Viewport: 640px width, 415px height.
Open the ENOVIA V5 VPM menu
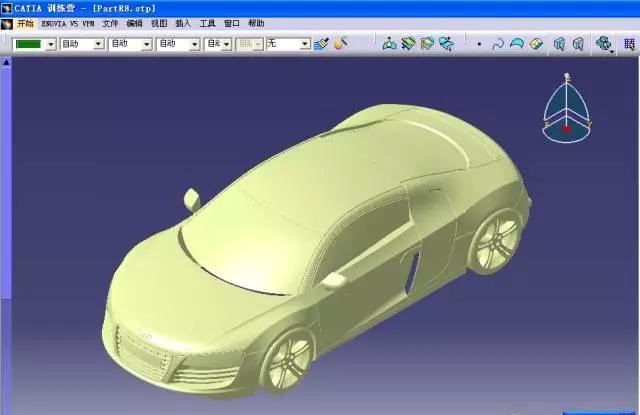tap(68, 23)
